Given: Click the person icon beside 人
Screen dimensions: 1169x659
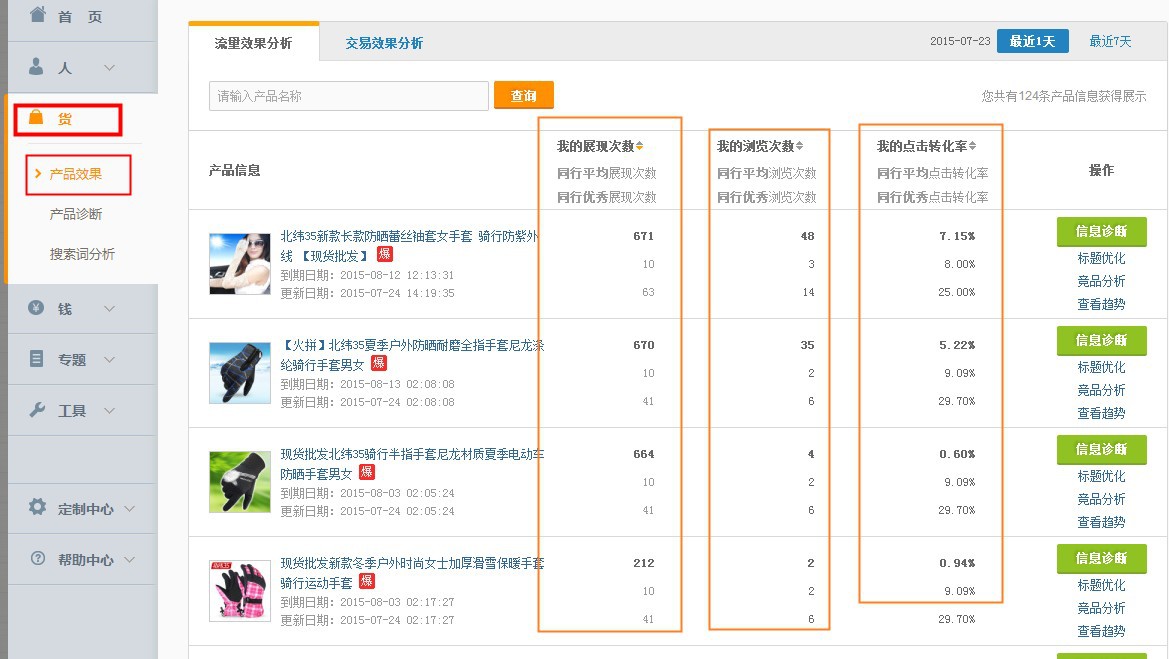Looking at the screenshot, I should tap(36, 66).
